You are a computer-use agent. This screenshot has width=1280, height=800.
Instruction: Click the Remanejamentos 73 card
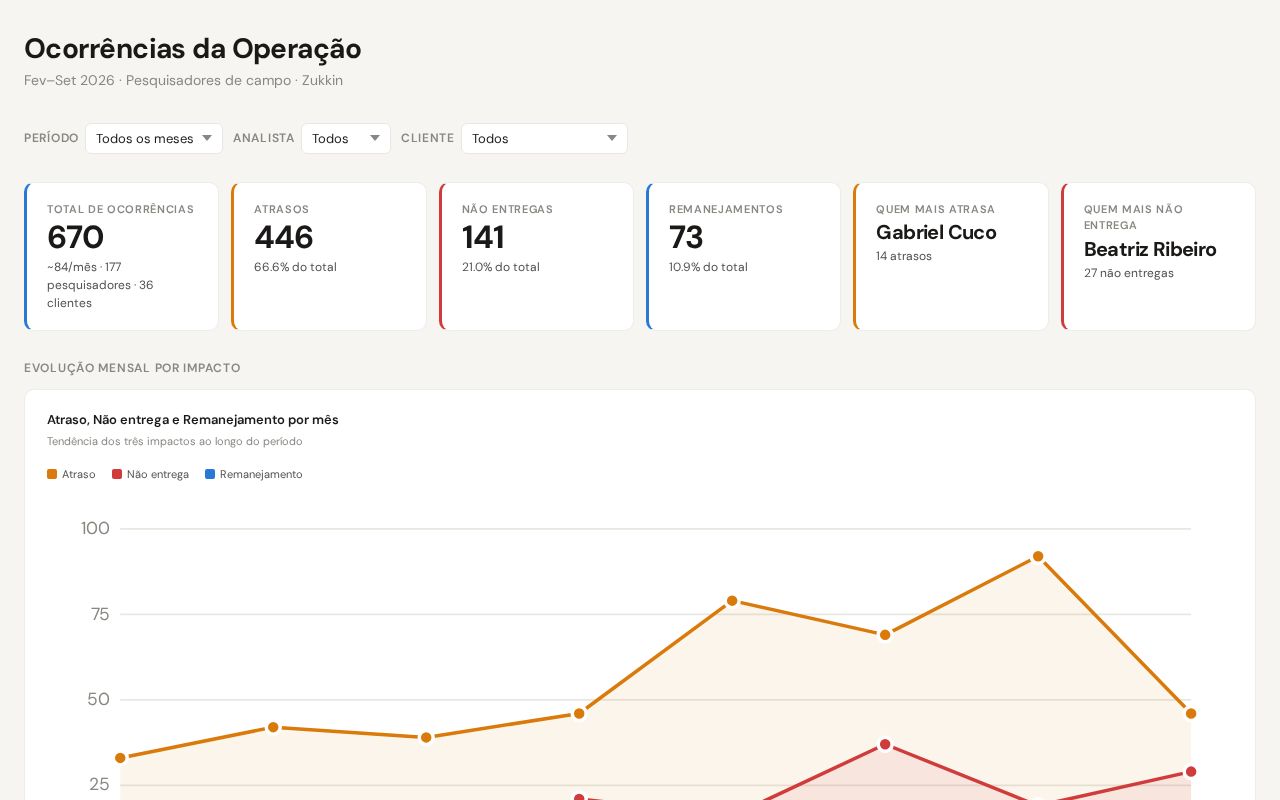tap(743, 256)
